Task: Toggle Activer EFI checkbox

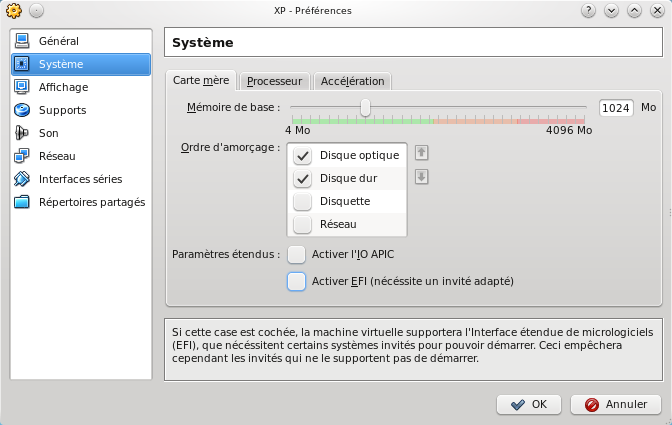Action: click(x=296, y=282)
